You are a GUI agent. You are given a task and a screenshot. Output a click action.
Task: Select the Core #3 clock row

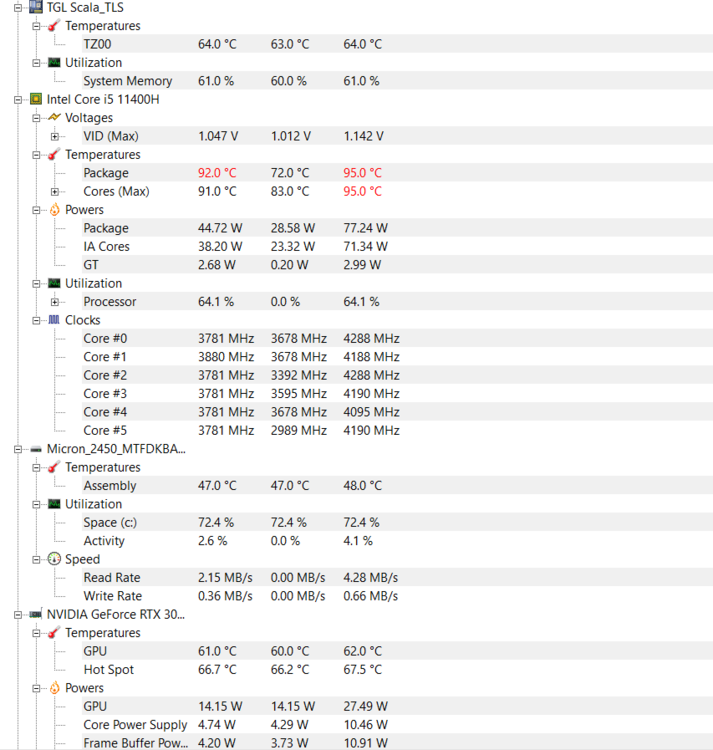[397, 394]
